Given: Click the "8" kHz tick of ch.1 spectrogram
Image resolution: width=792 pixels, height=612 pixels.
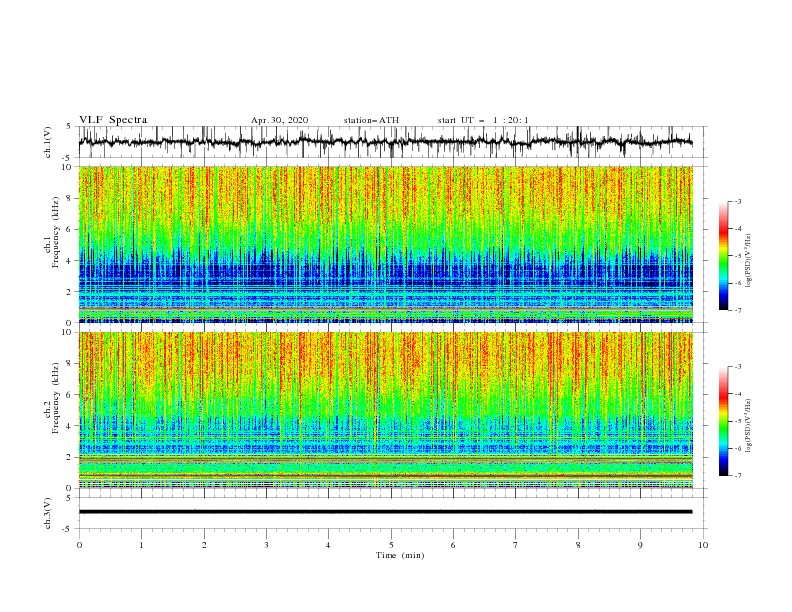Looking at the screenshot, I should coord(70,198).
